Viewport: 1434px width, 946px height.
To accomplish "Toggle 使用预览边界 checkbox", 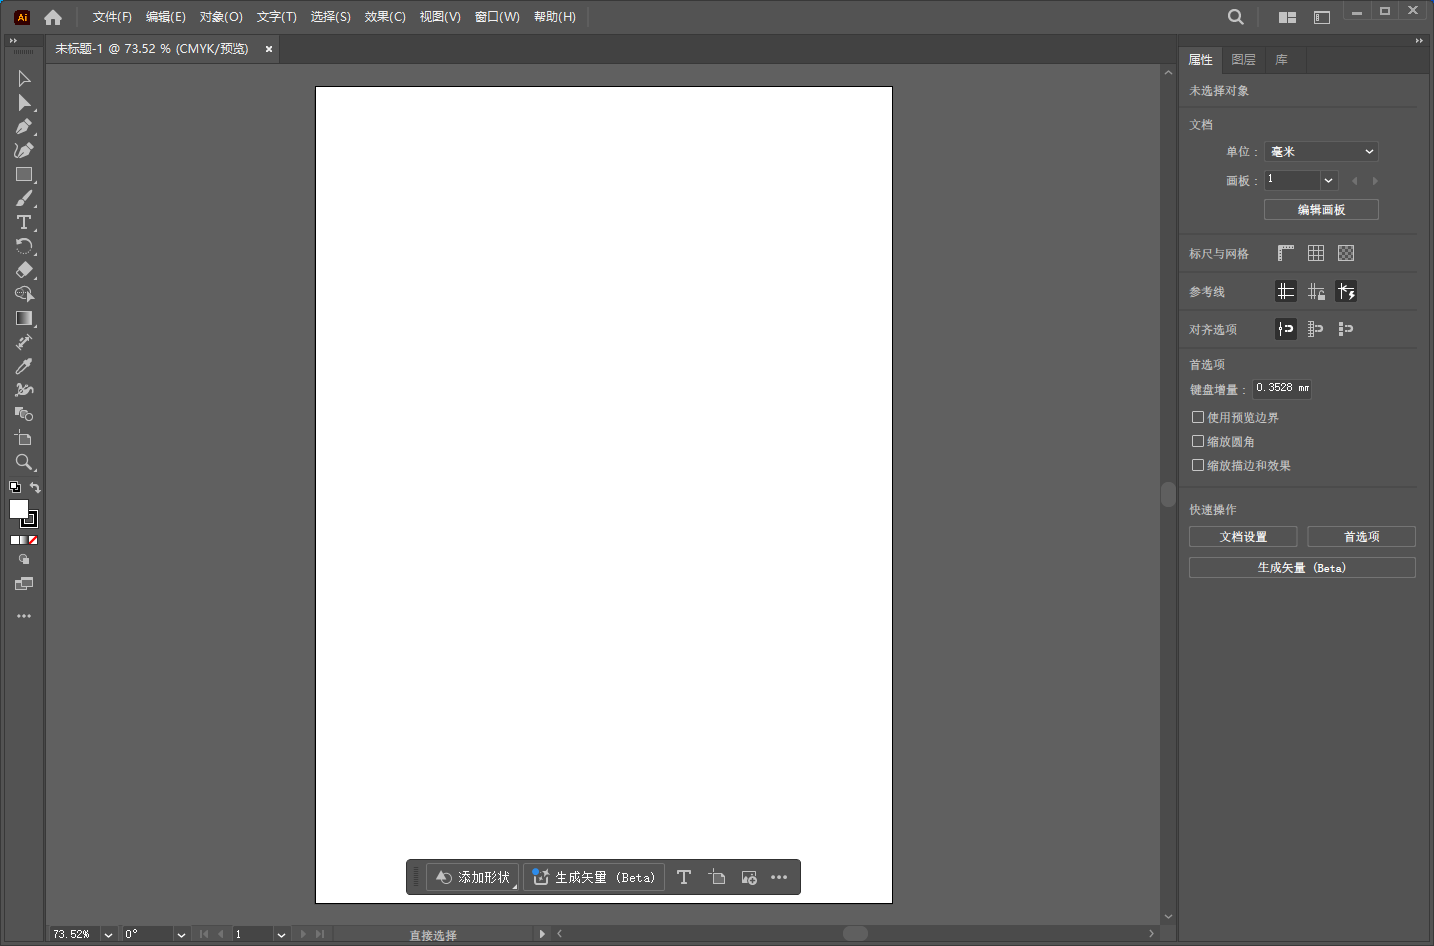I will 1198,417.
